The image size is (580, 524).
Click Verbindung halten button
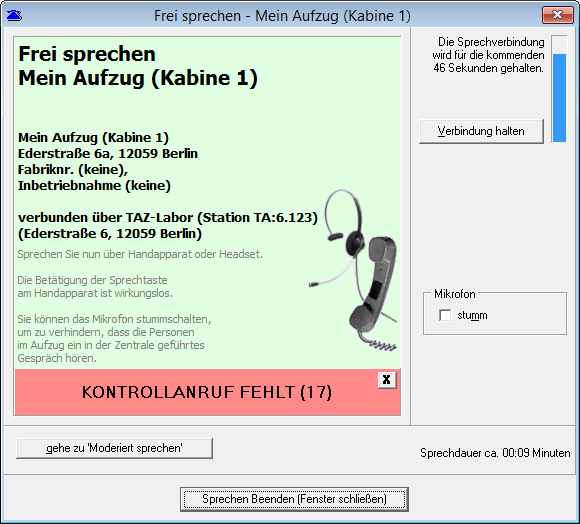(x=481, y=131)
